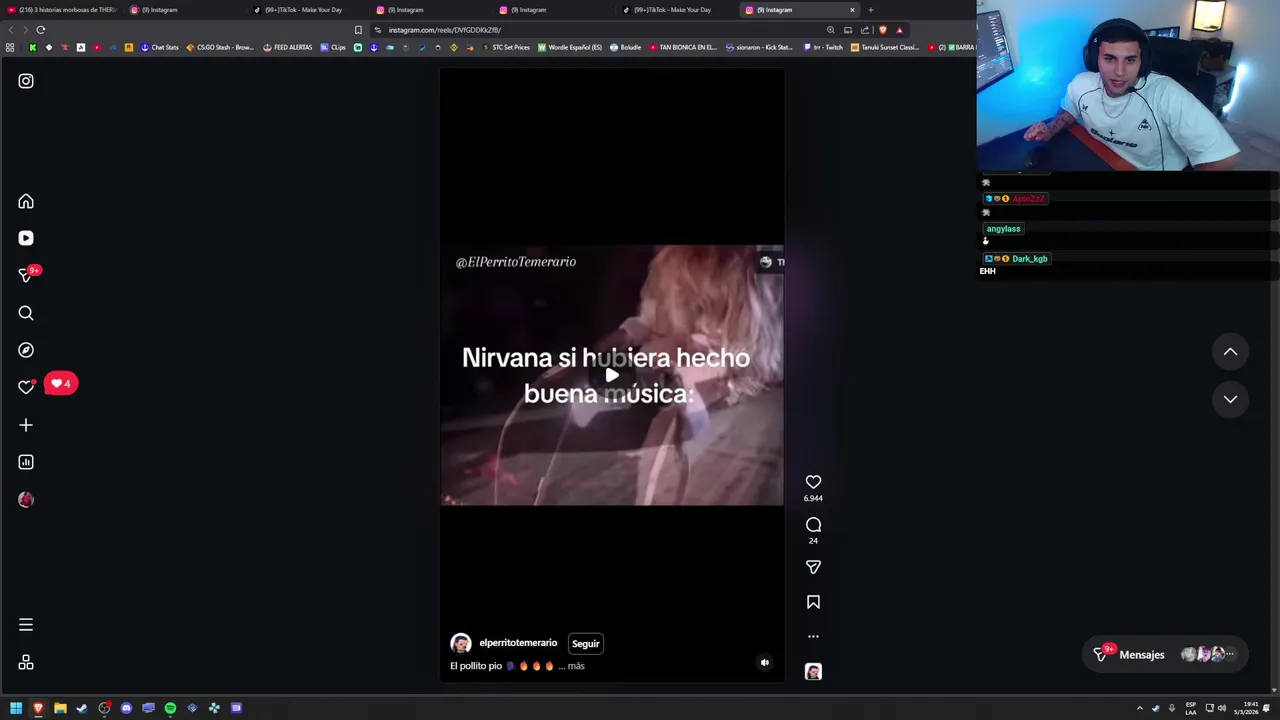Toggle the reel sound mute button

(x=765, y=662)
